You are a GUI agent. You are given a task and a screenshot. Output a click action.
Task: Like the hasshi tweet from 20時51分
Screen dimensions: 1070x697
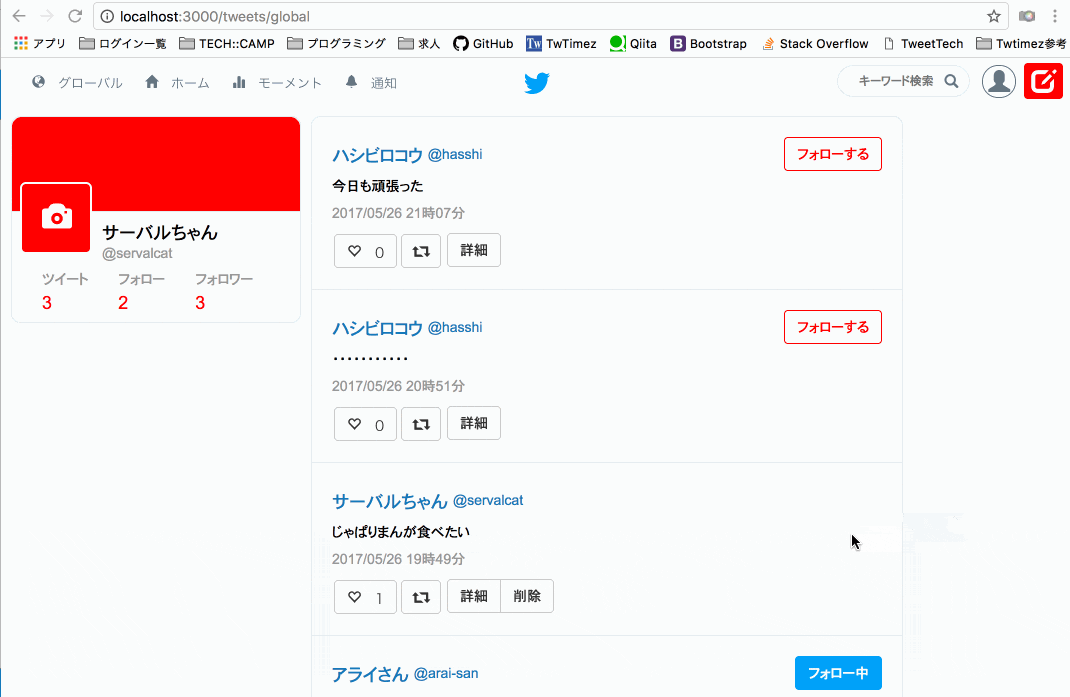pyautogui.click(x=365, y=424)
